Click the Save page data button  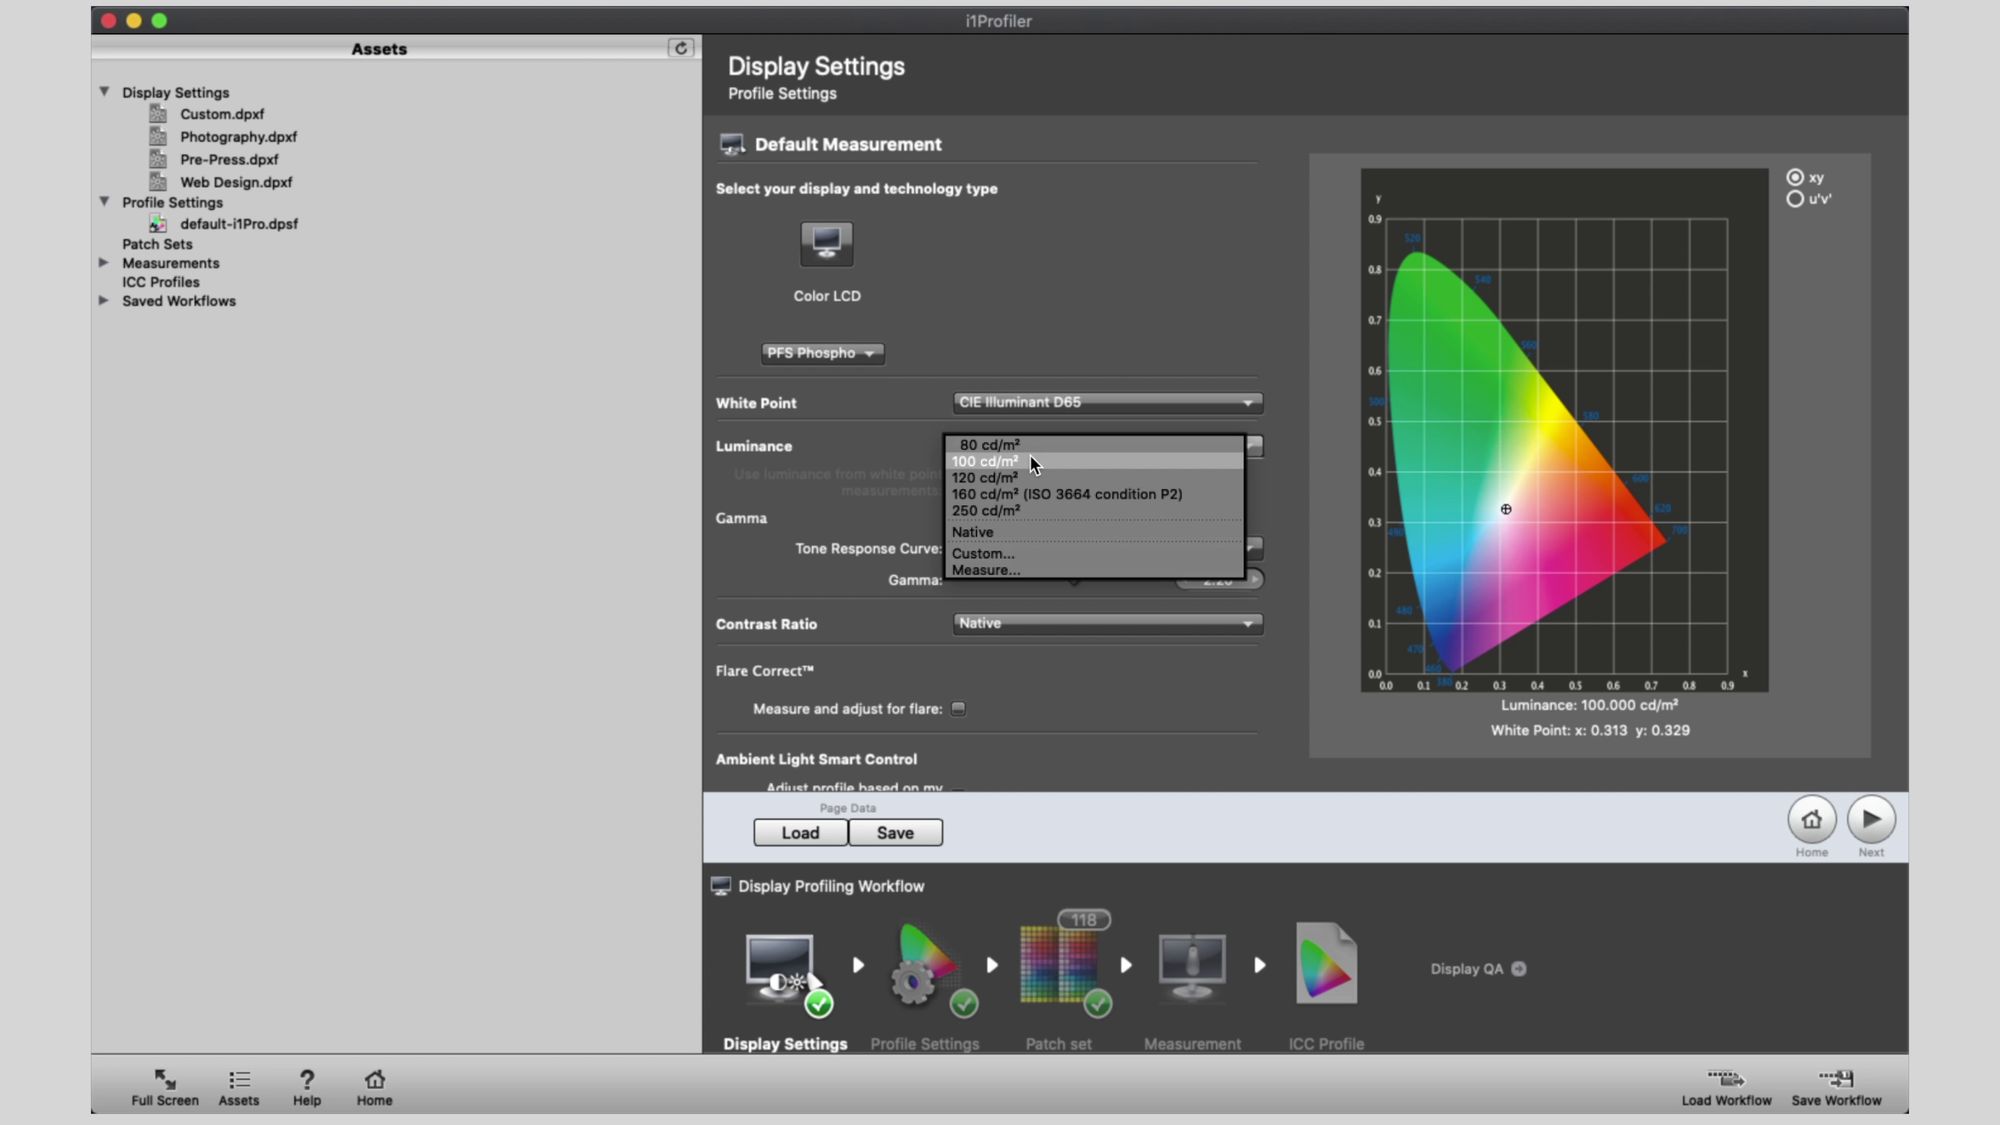895,833
